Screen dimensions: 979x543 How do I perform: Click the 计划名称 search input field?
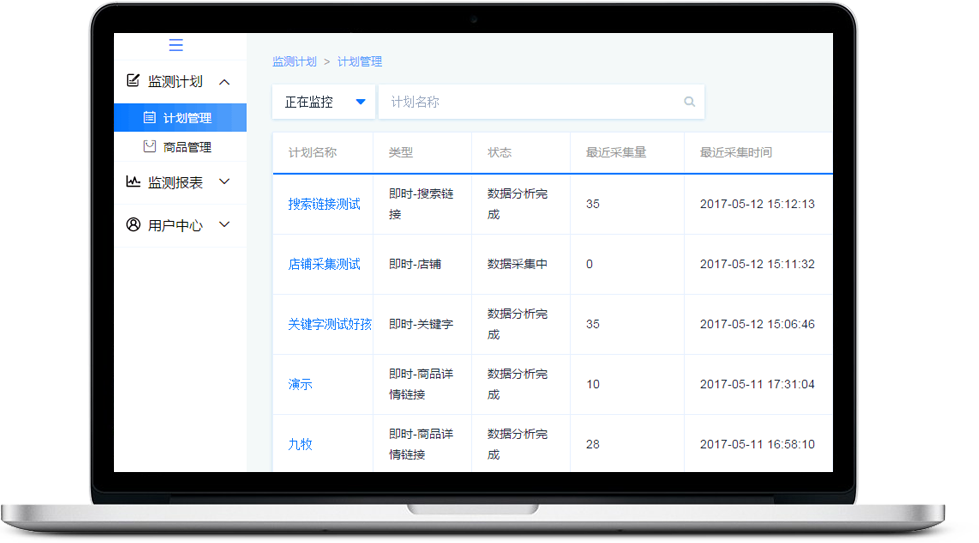point(530,102)
